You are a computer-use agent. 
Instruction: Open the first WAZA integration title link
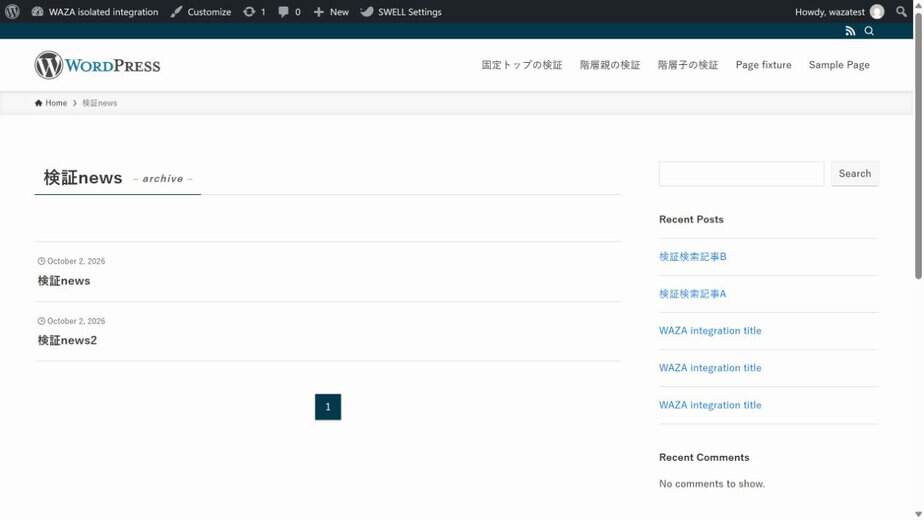pyautogui.click(x=710, y=331)
